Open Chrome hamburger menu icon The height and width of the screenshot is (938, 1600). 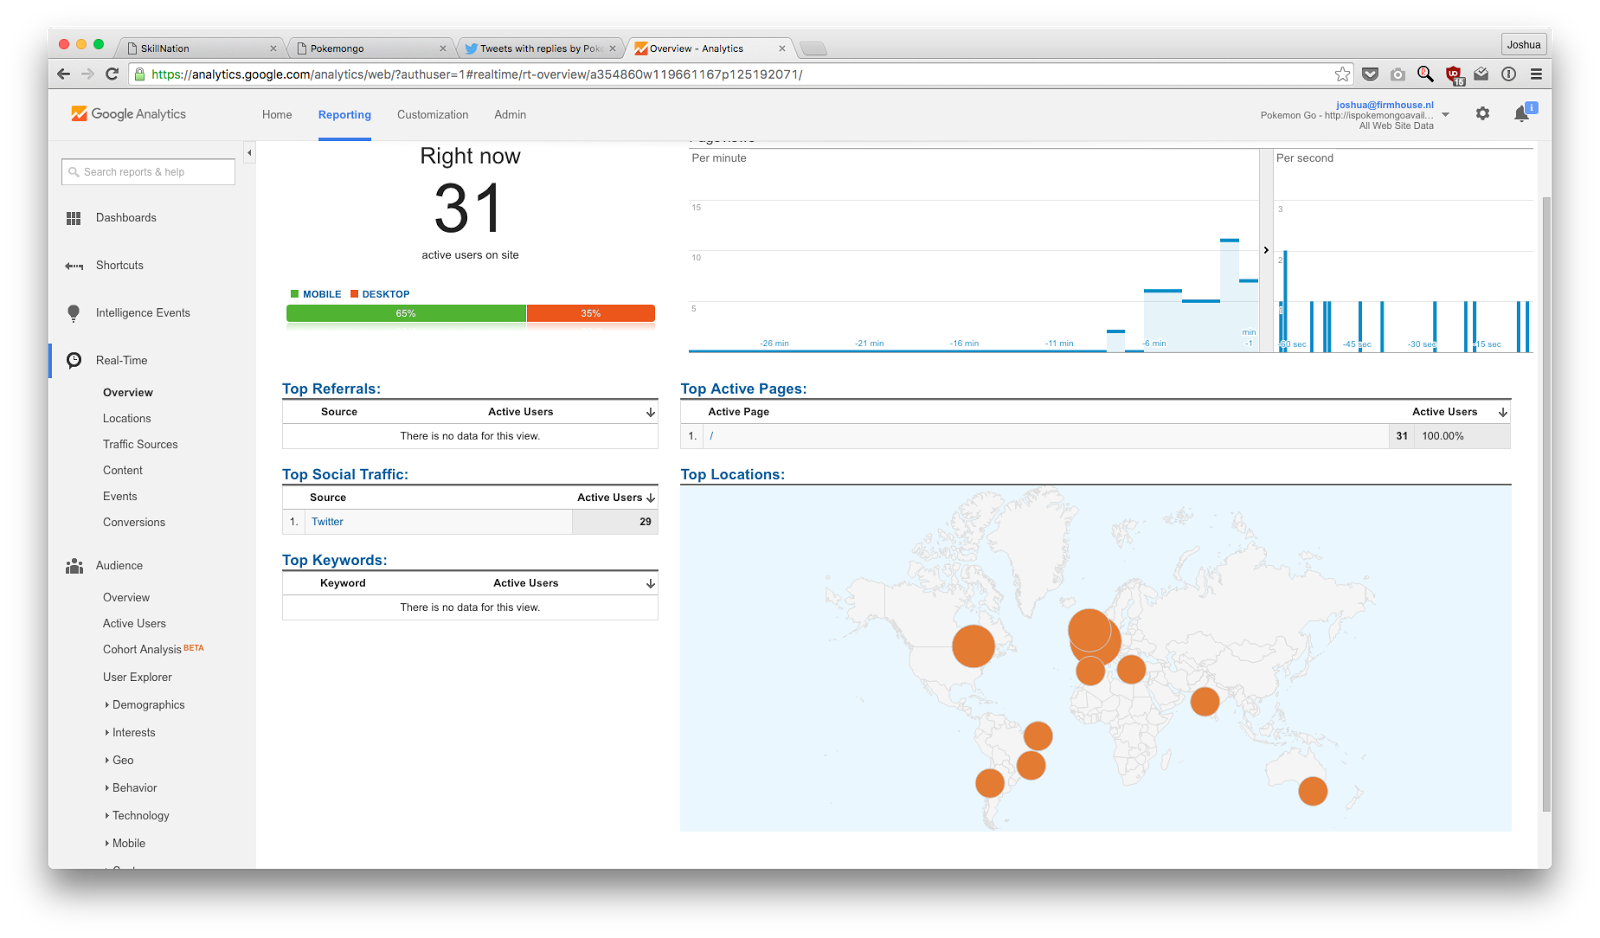click(1536, 74)
